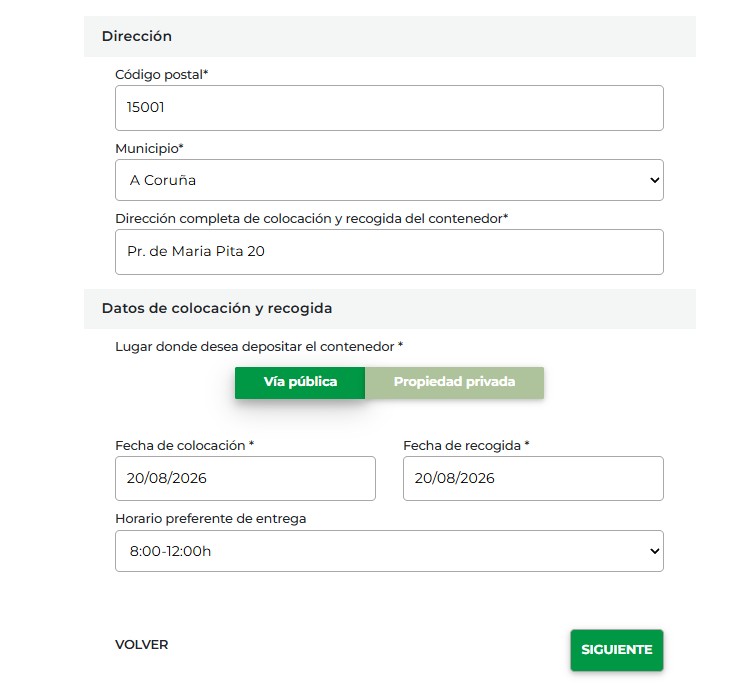Switch to Propiedad privada placement option
This screenshot has width=741, height=691.
pyautogui.click(x=454, y=382)
